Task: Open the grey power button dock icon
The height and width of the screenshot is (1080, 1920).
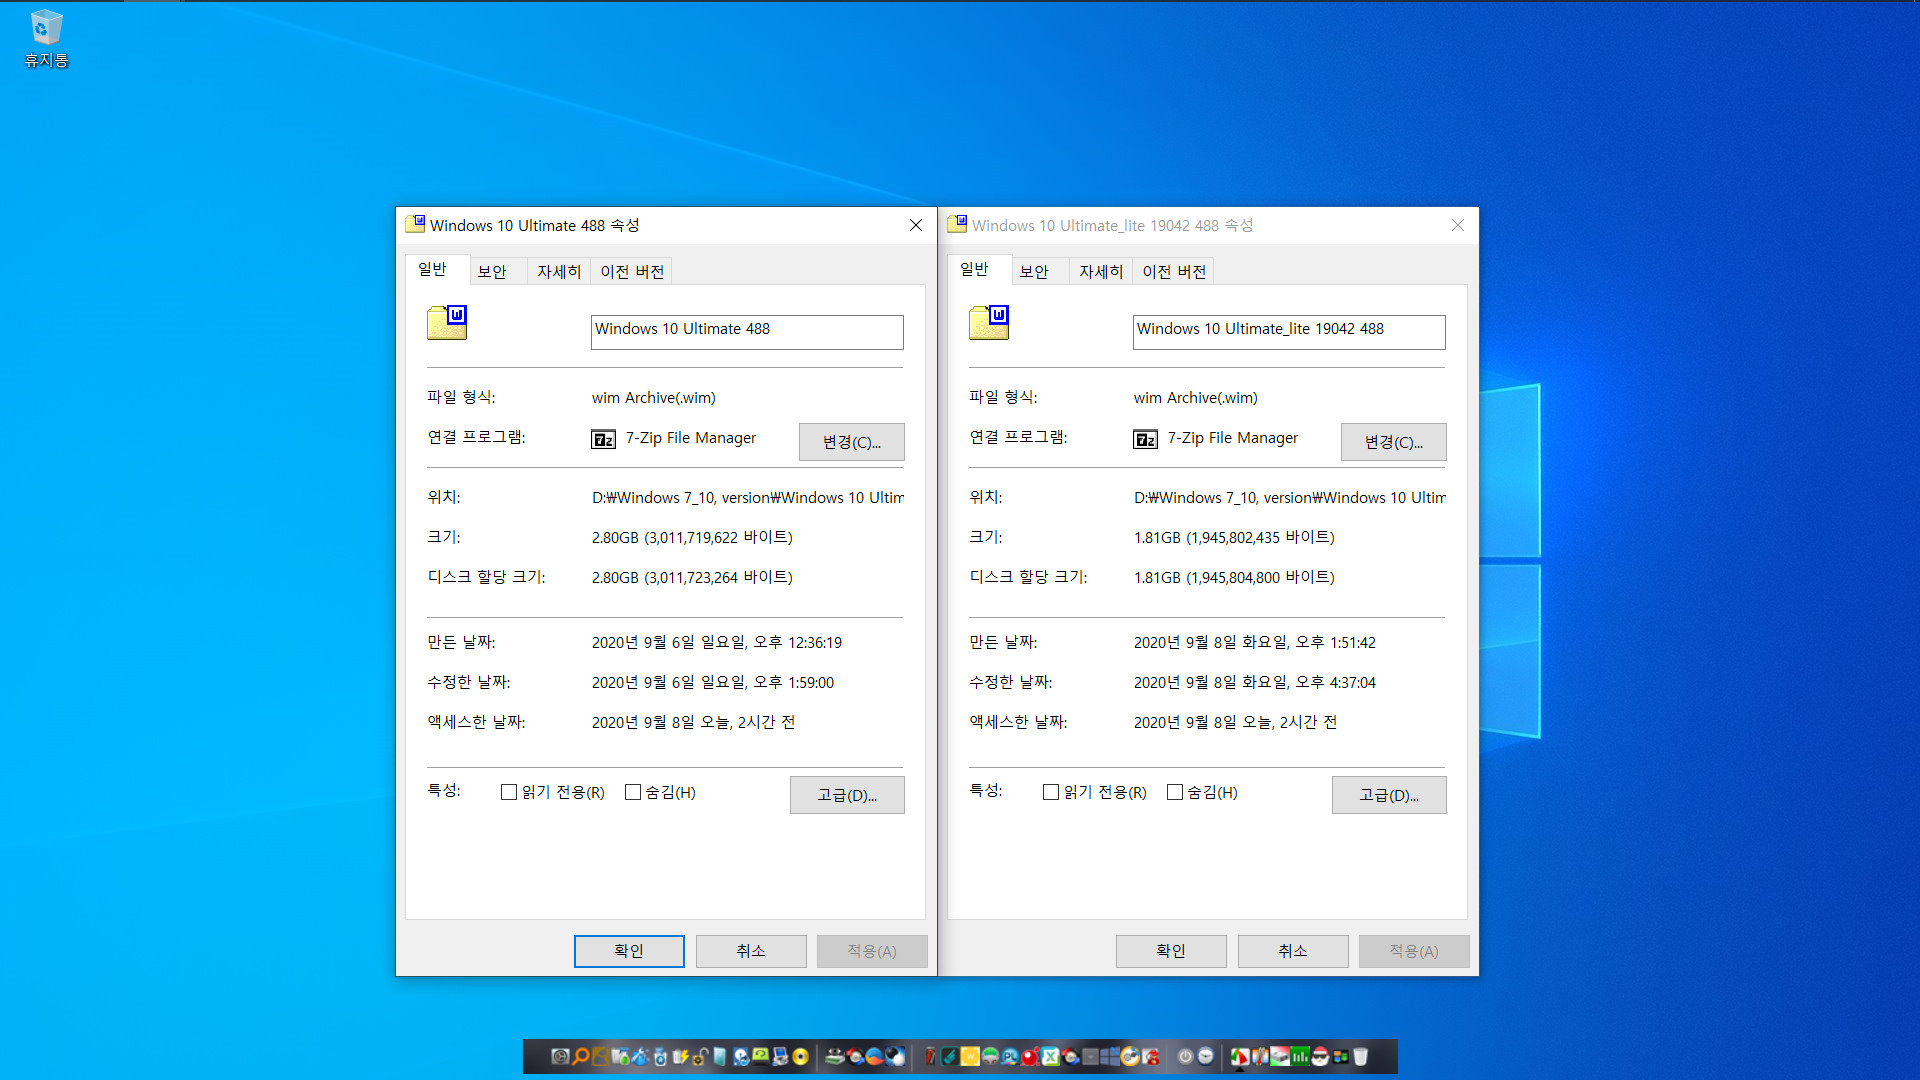Action: (1185, 1056)
